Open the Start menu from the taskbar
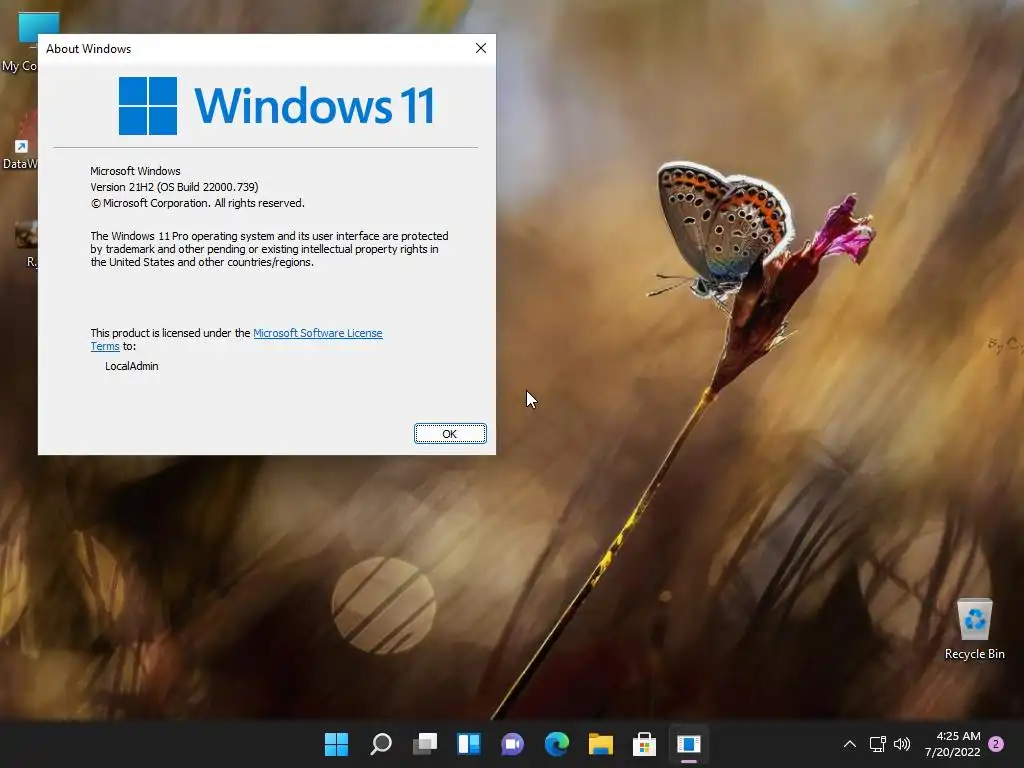 336,744
